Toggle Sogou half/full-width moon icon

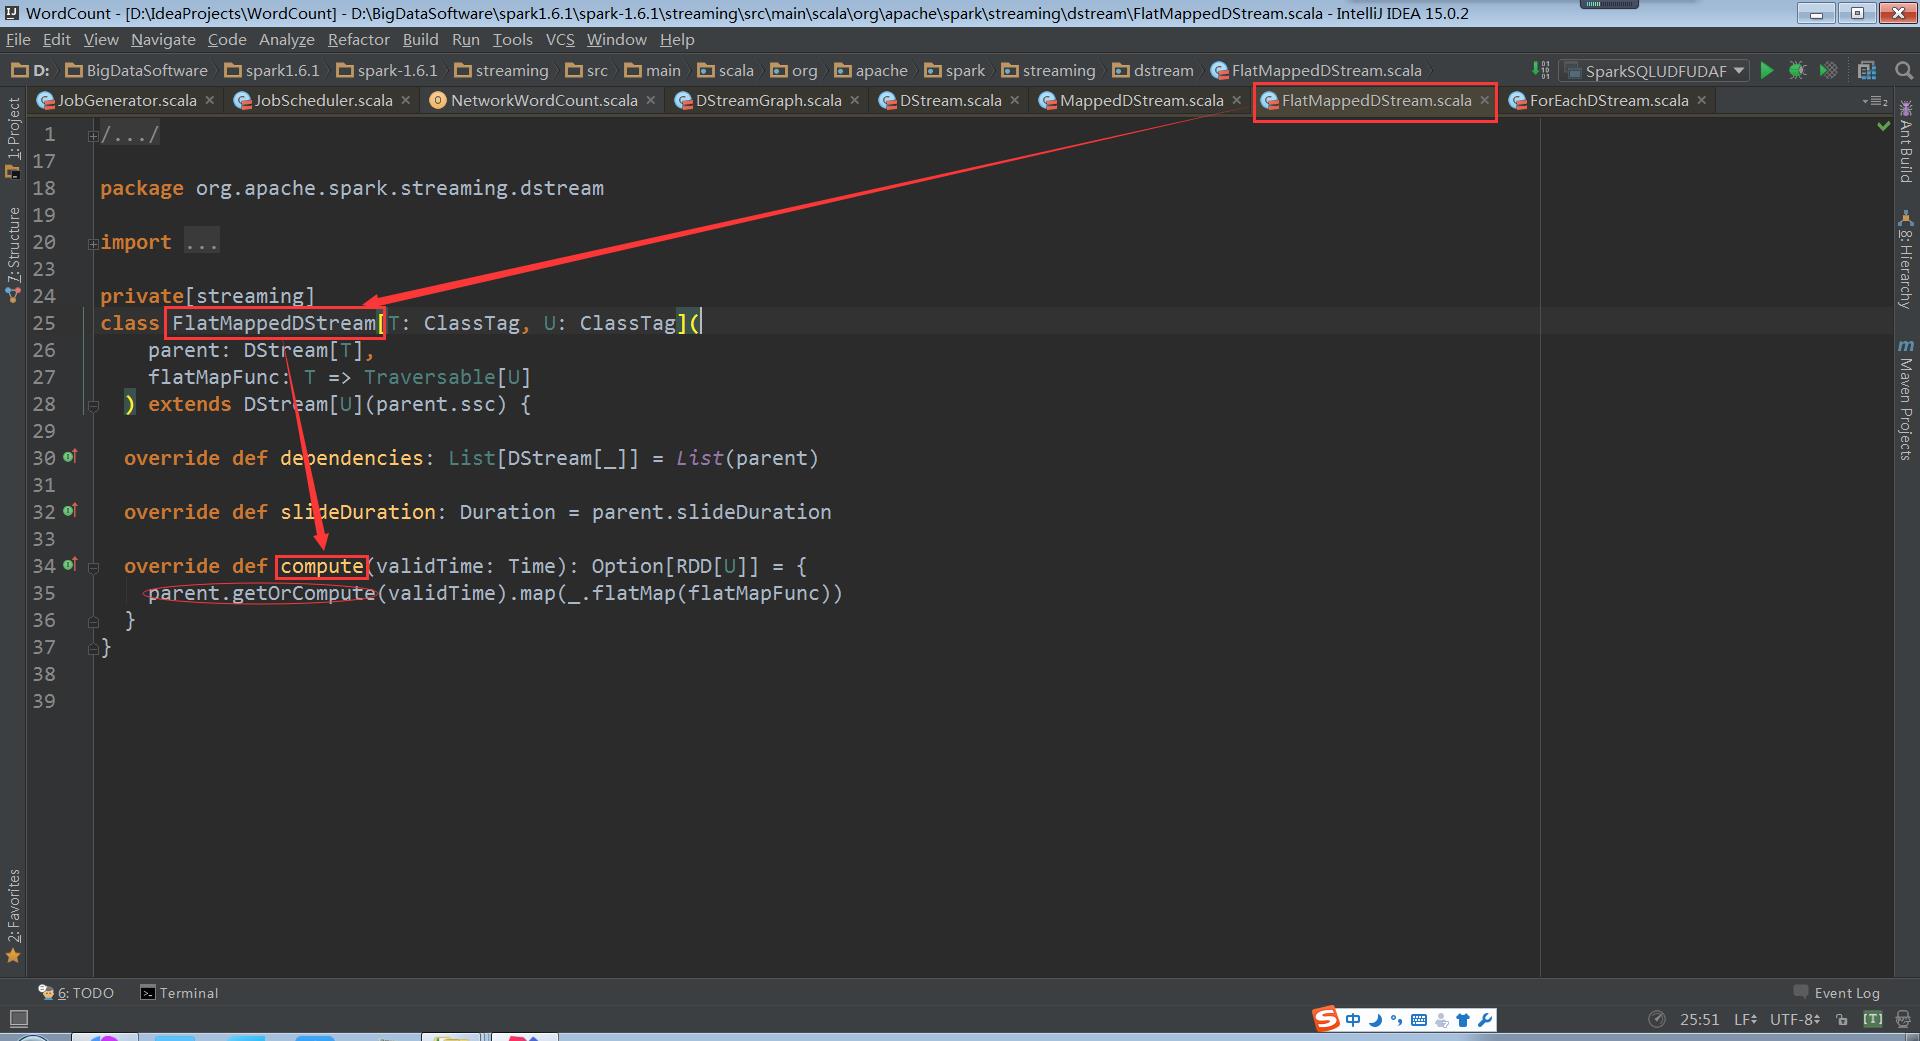[1375, 1020]
